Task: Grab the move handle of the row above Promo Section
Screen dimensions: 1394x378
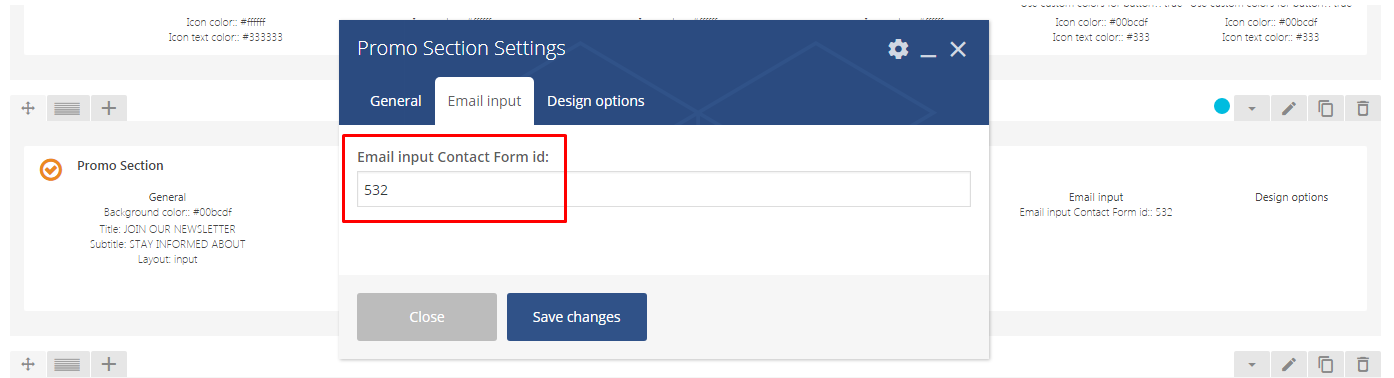Action: pos(29,108)
